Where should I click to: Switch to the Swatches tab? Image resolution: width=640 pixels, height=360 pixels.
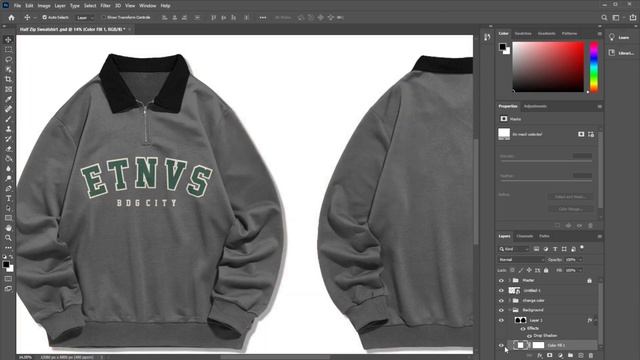pos(523,33)
